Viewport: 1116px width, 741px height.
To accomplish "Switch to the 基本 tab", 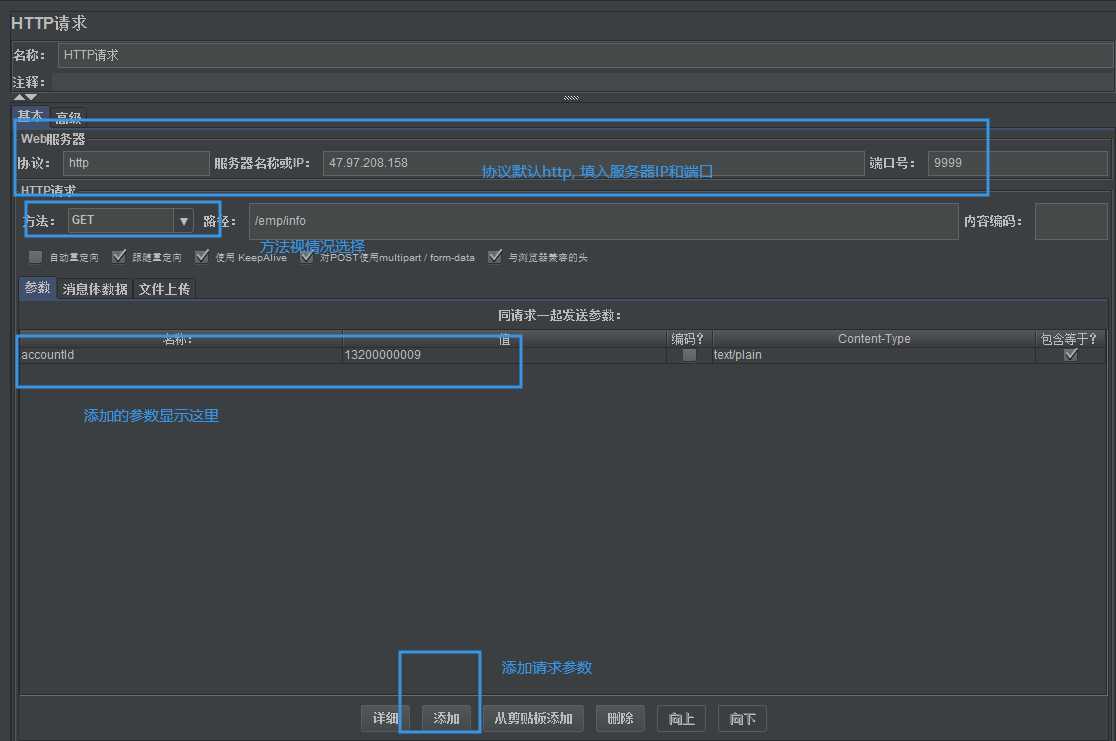I will (31, 115).
